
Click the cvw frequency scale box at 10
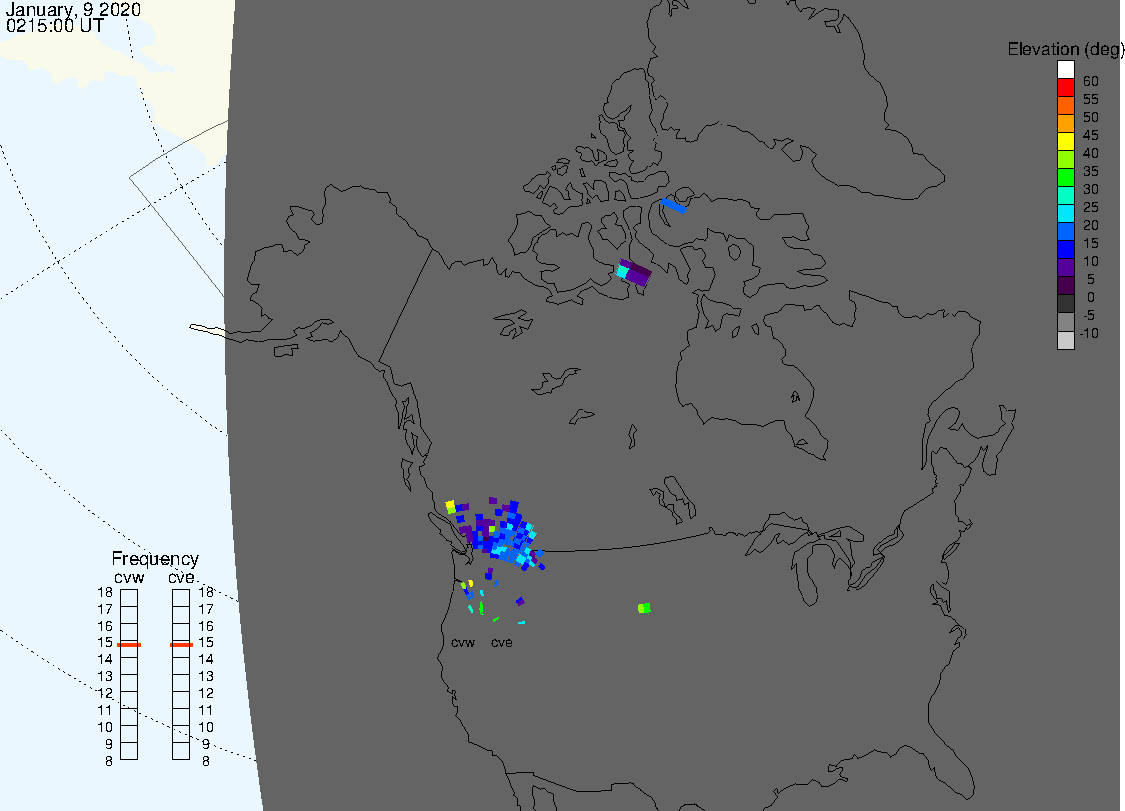pyautogui.click(x=129, y=734)
